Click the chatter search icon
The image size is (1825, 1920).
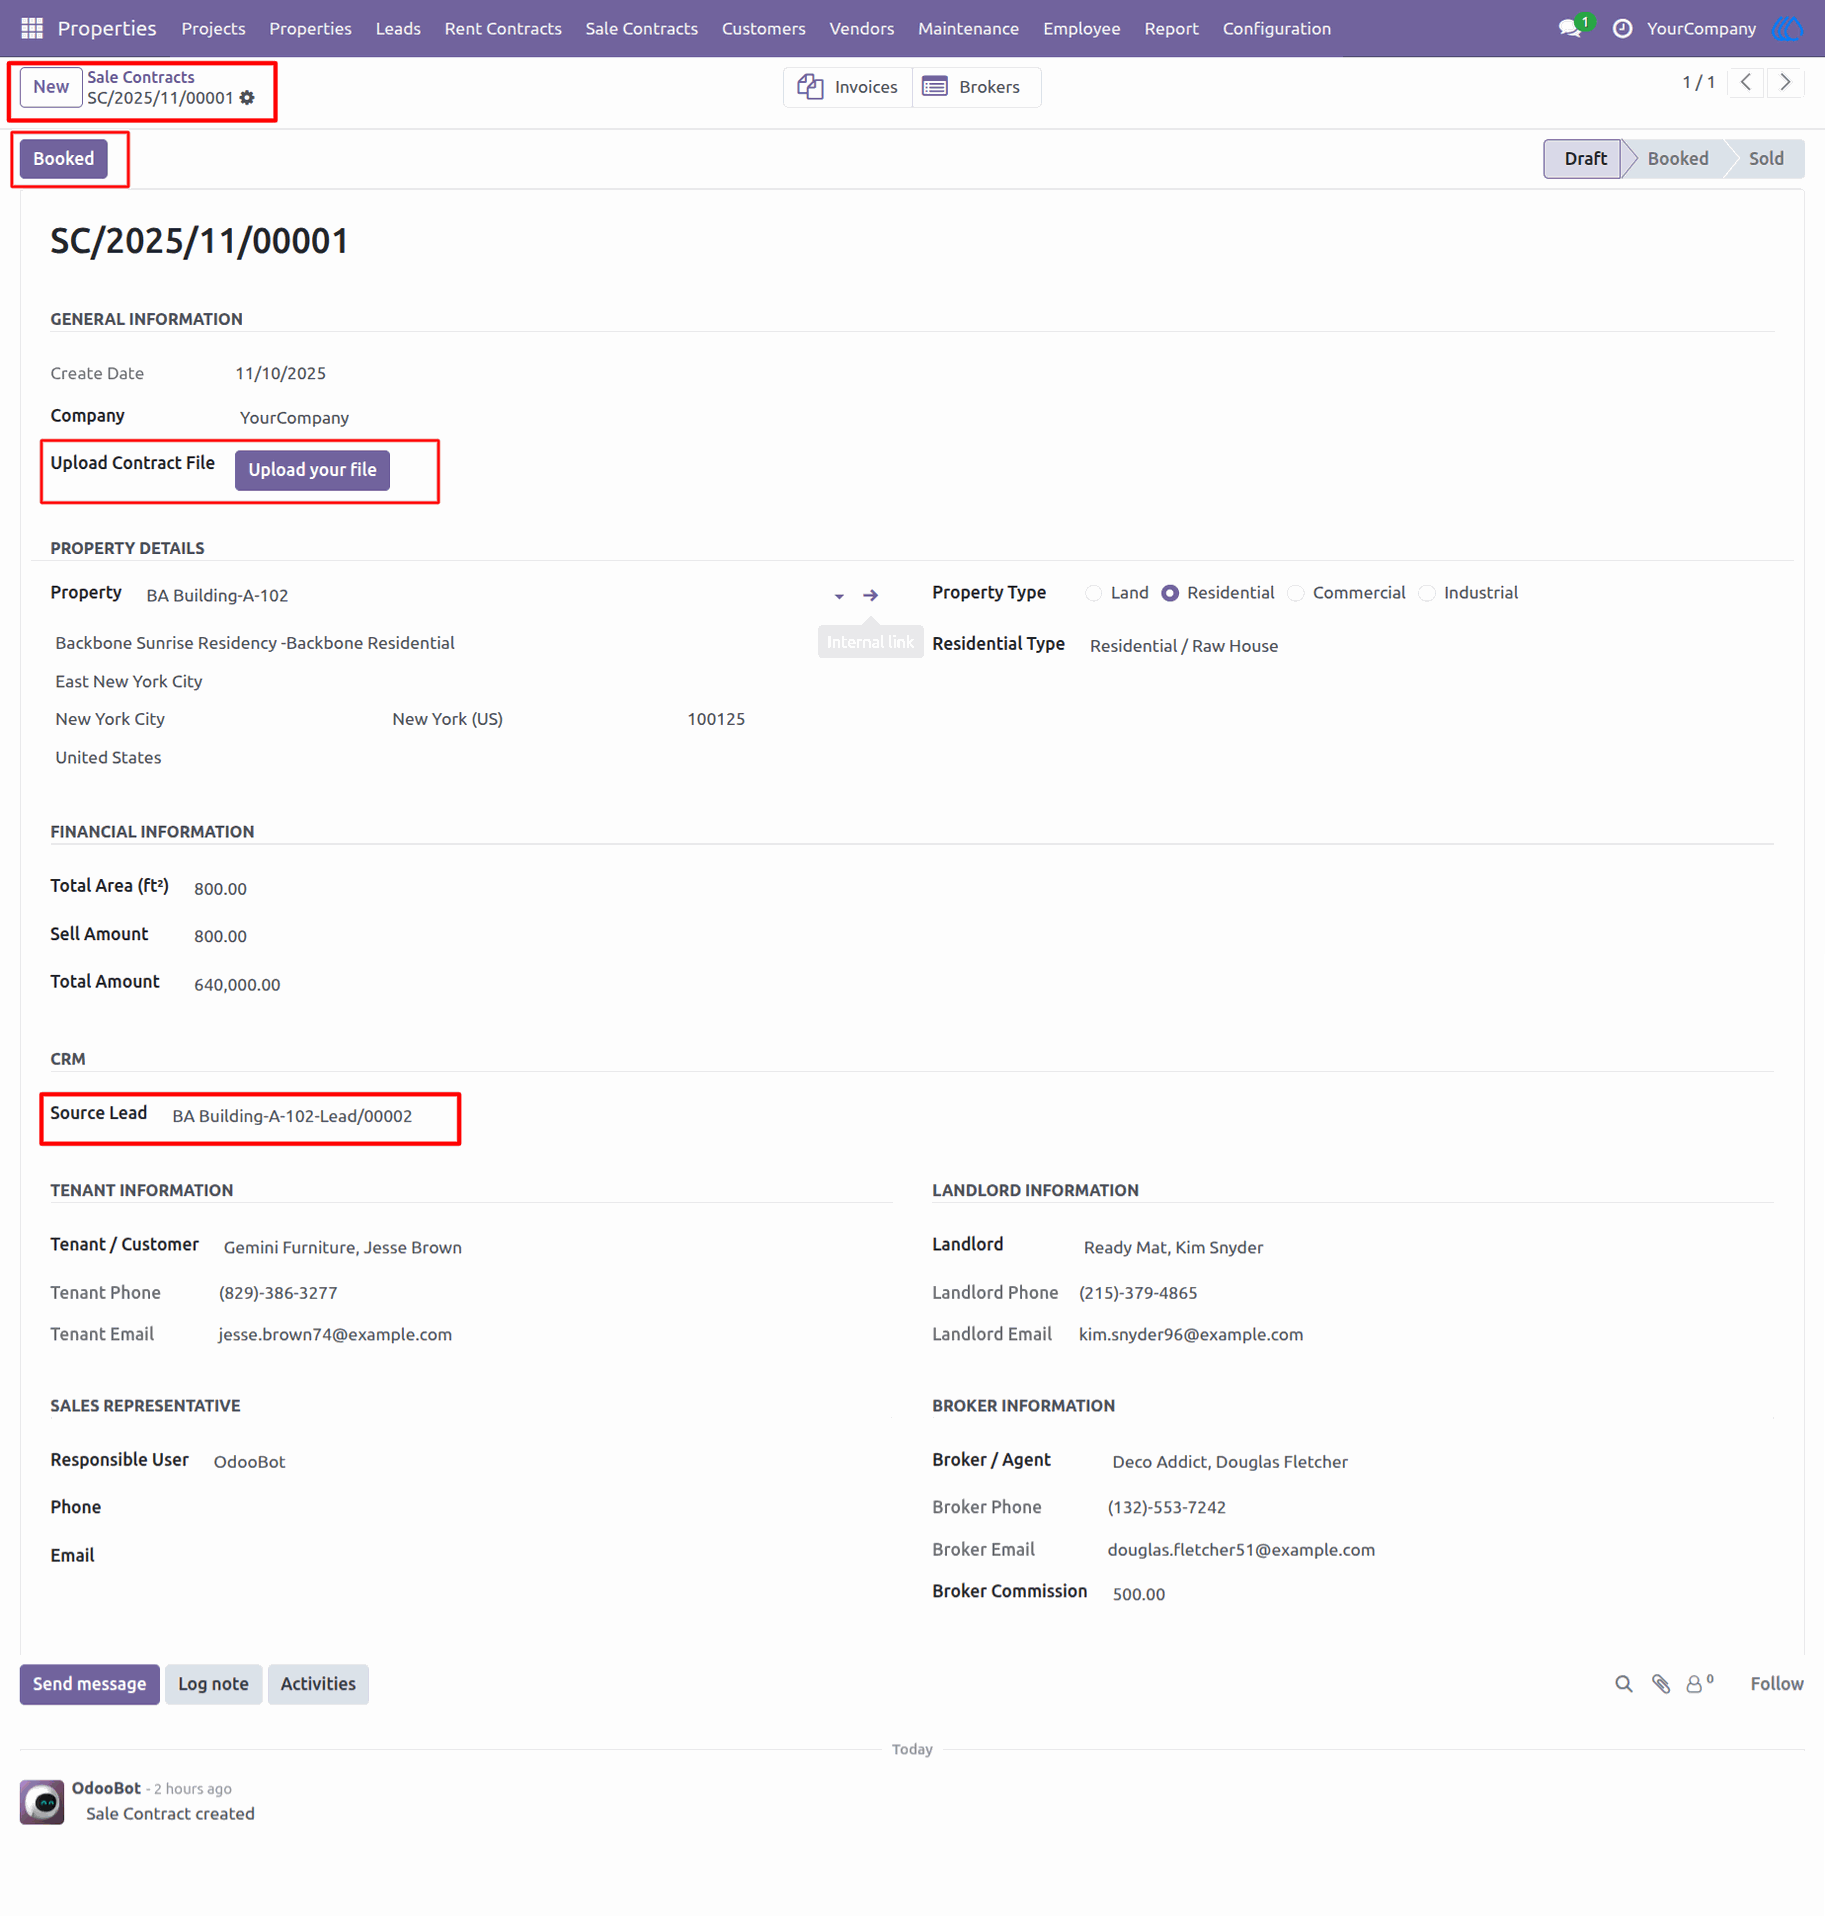1623,1684
